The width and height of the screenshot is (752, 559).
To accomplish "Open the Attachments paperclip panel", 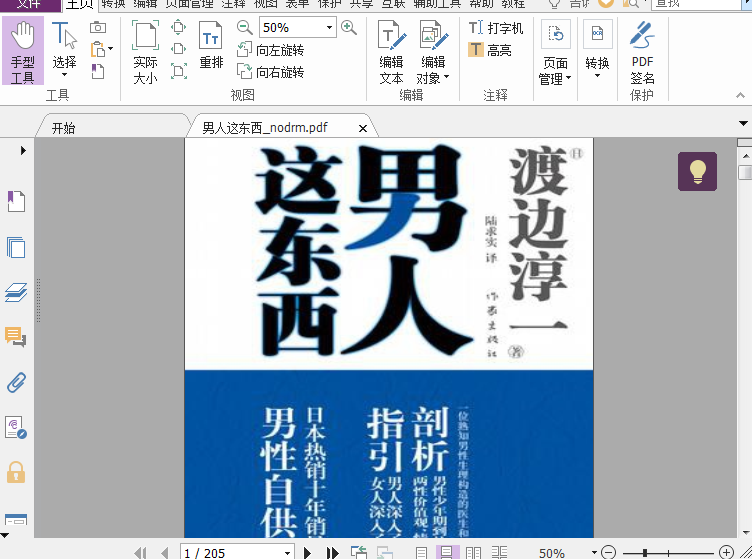I will point(16,382).
